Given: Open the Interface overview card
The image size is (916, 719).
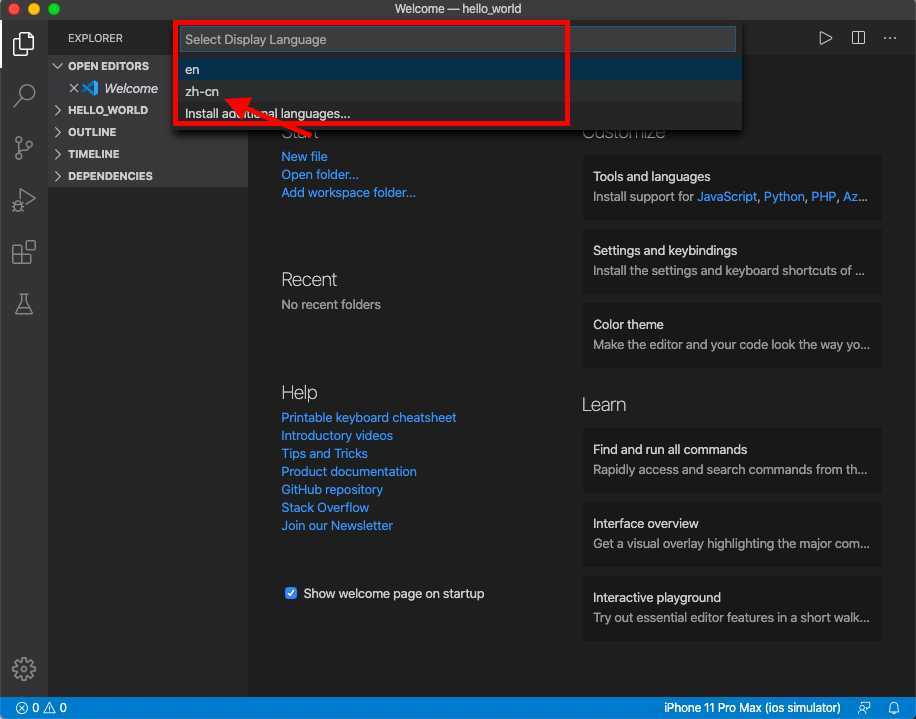Looking at the screenshot, I should (732, 534).
